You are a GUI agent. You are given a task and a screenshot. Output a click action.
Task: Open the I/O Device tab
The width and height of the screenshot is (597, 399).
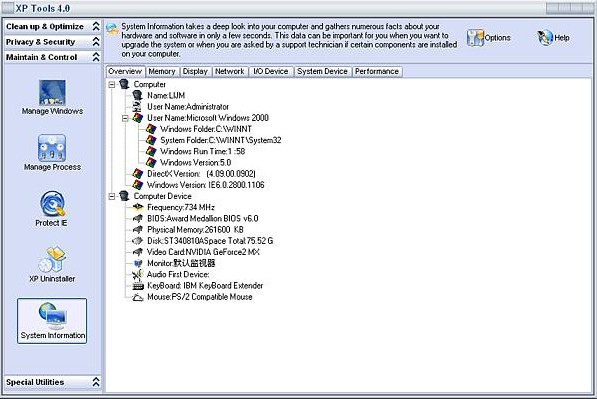[271, 71]
